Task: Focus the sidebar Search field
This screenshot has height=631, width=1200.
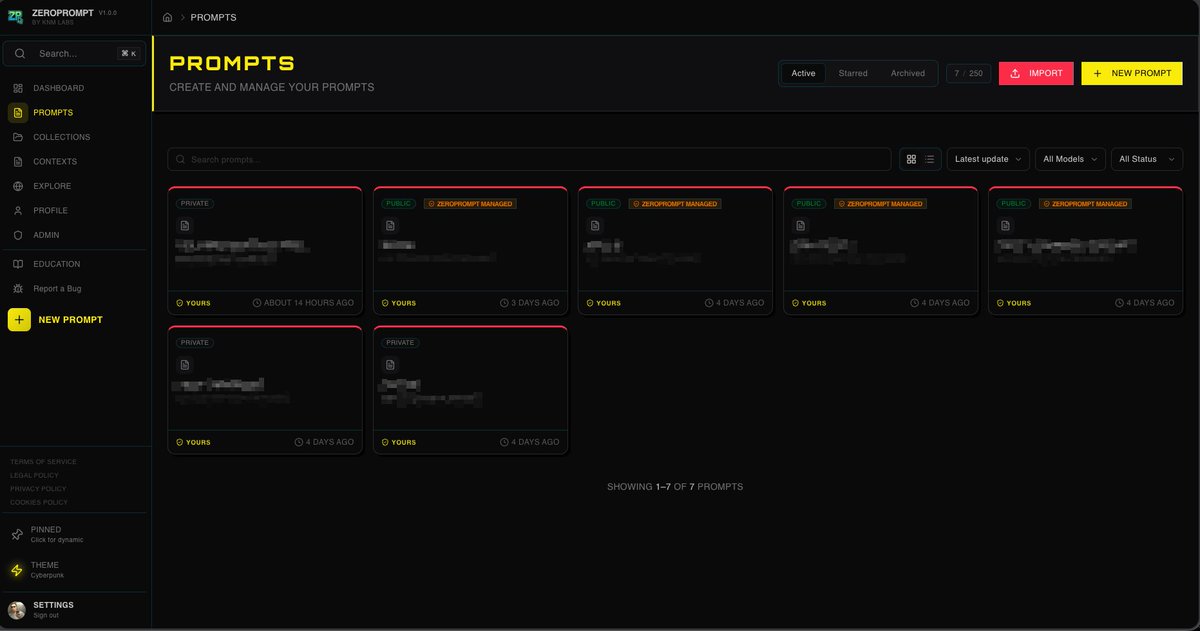Action: click(75, 53)
